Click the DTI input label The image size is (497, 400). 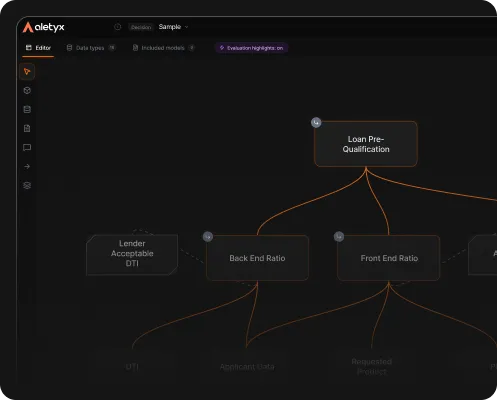(132, 367)
